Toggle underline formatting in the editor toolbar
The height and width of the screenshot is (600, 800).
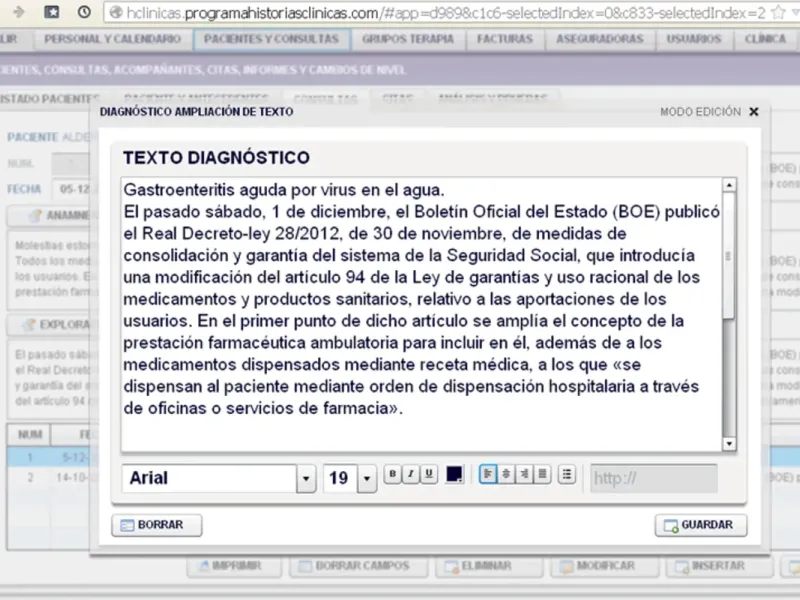[429, 474]
